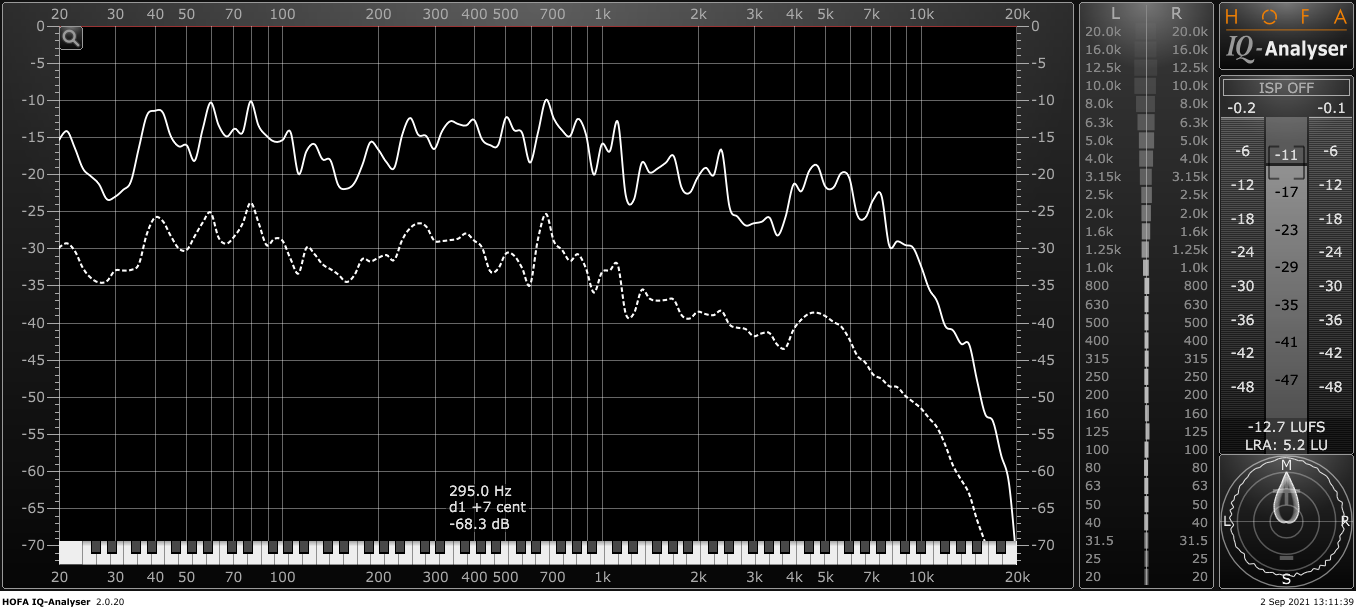Select the 31.5 band in the R column
This screenshot has width=1356, height=611.
tap(1196, 541)
